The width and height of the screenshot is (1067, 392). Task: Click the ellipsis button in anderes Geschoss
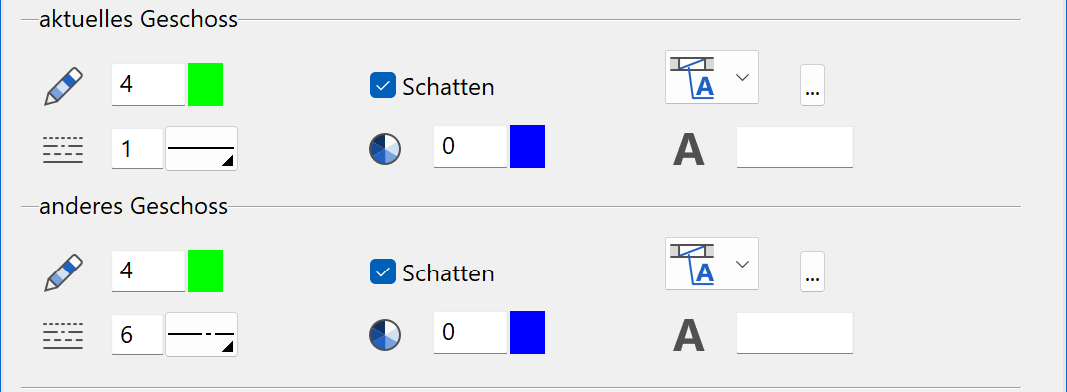(x=812, y=272)
